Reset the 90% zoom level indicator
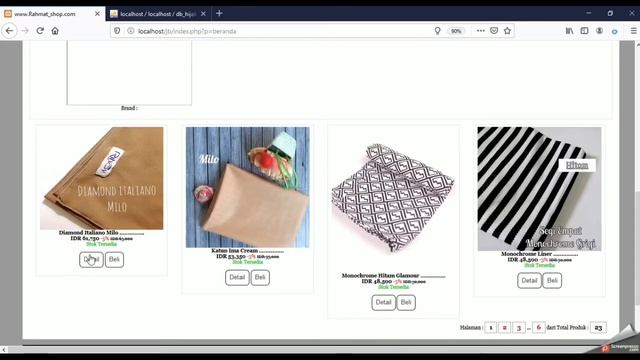This screenshot has height=360, width=640. [456, 31]
